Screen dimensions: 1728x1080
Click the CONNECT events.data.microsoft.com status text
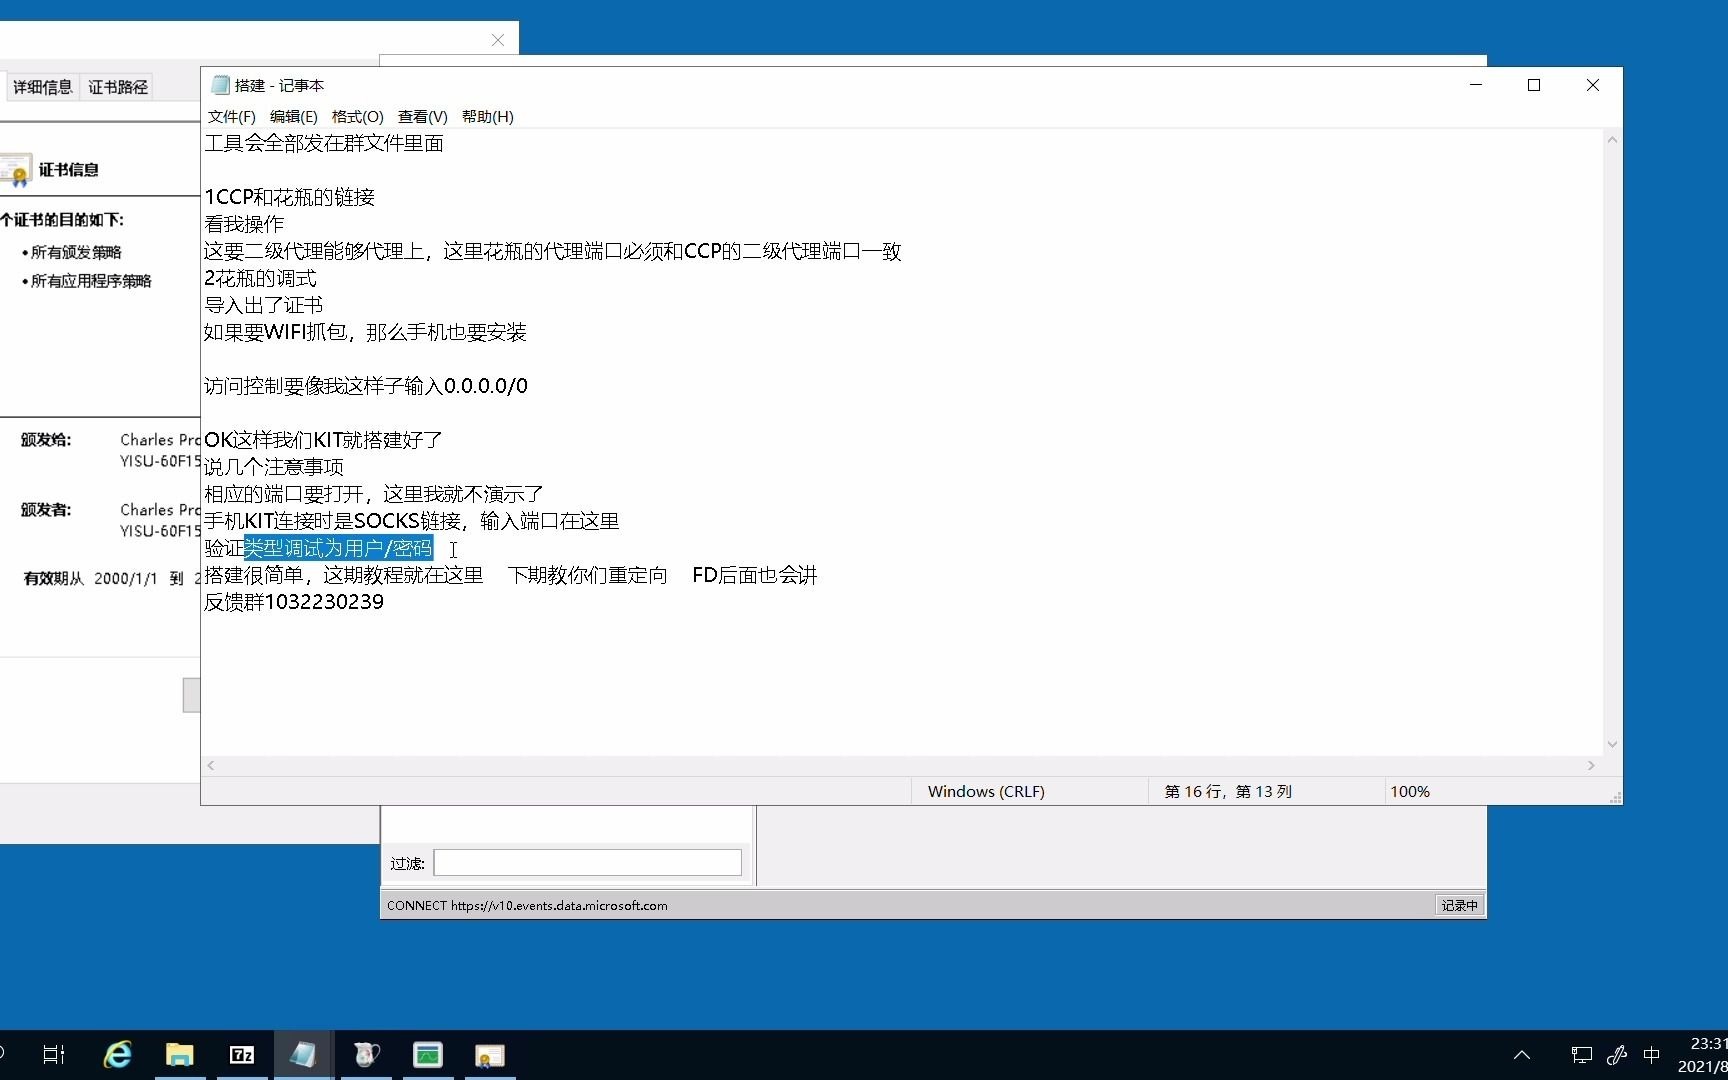527,905
